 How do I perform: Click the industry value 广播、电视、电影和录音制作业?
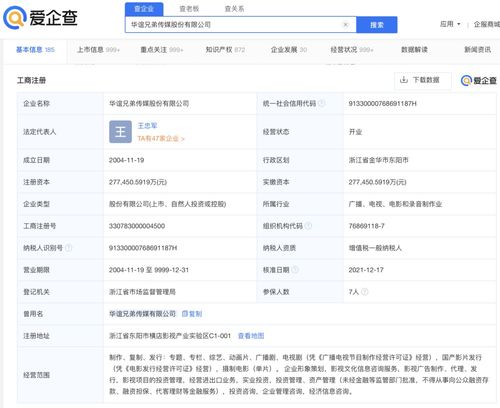tap(395, 204)
